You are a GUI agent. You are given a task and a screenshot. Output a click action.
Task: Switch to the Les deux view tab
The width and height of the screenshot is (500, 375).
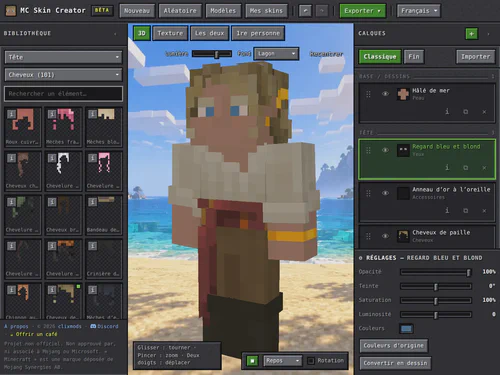click(x=209, y=33)
